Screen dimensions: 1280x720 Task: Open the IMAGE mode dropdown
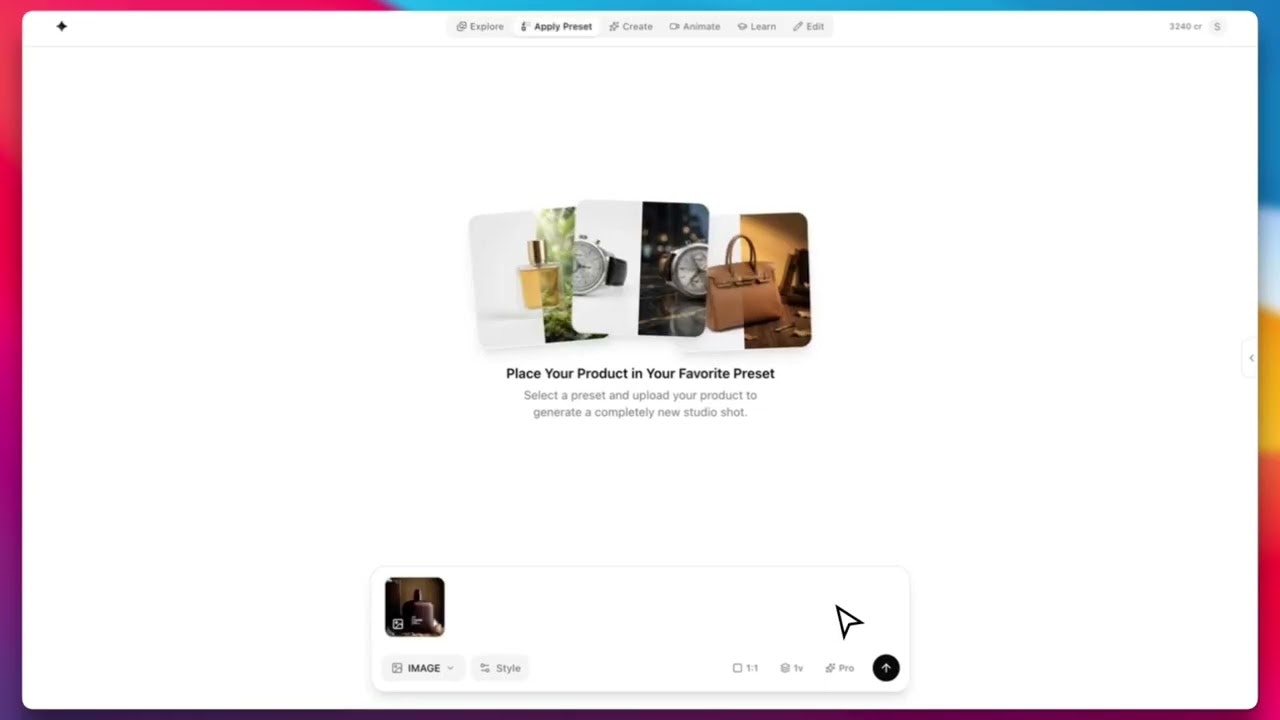coord(423,668)
